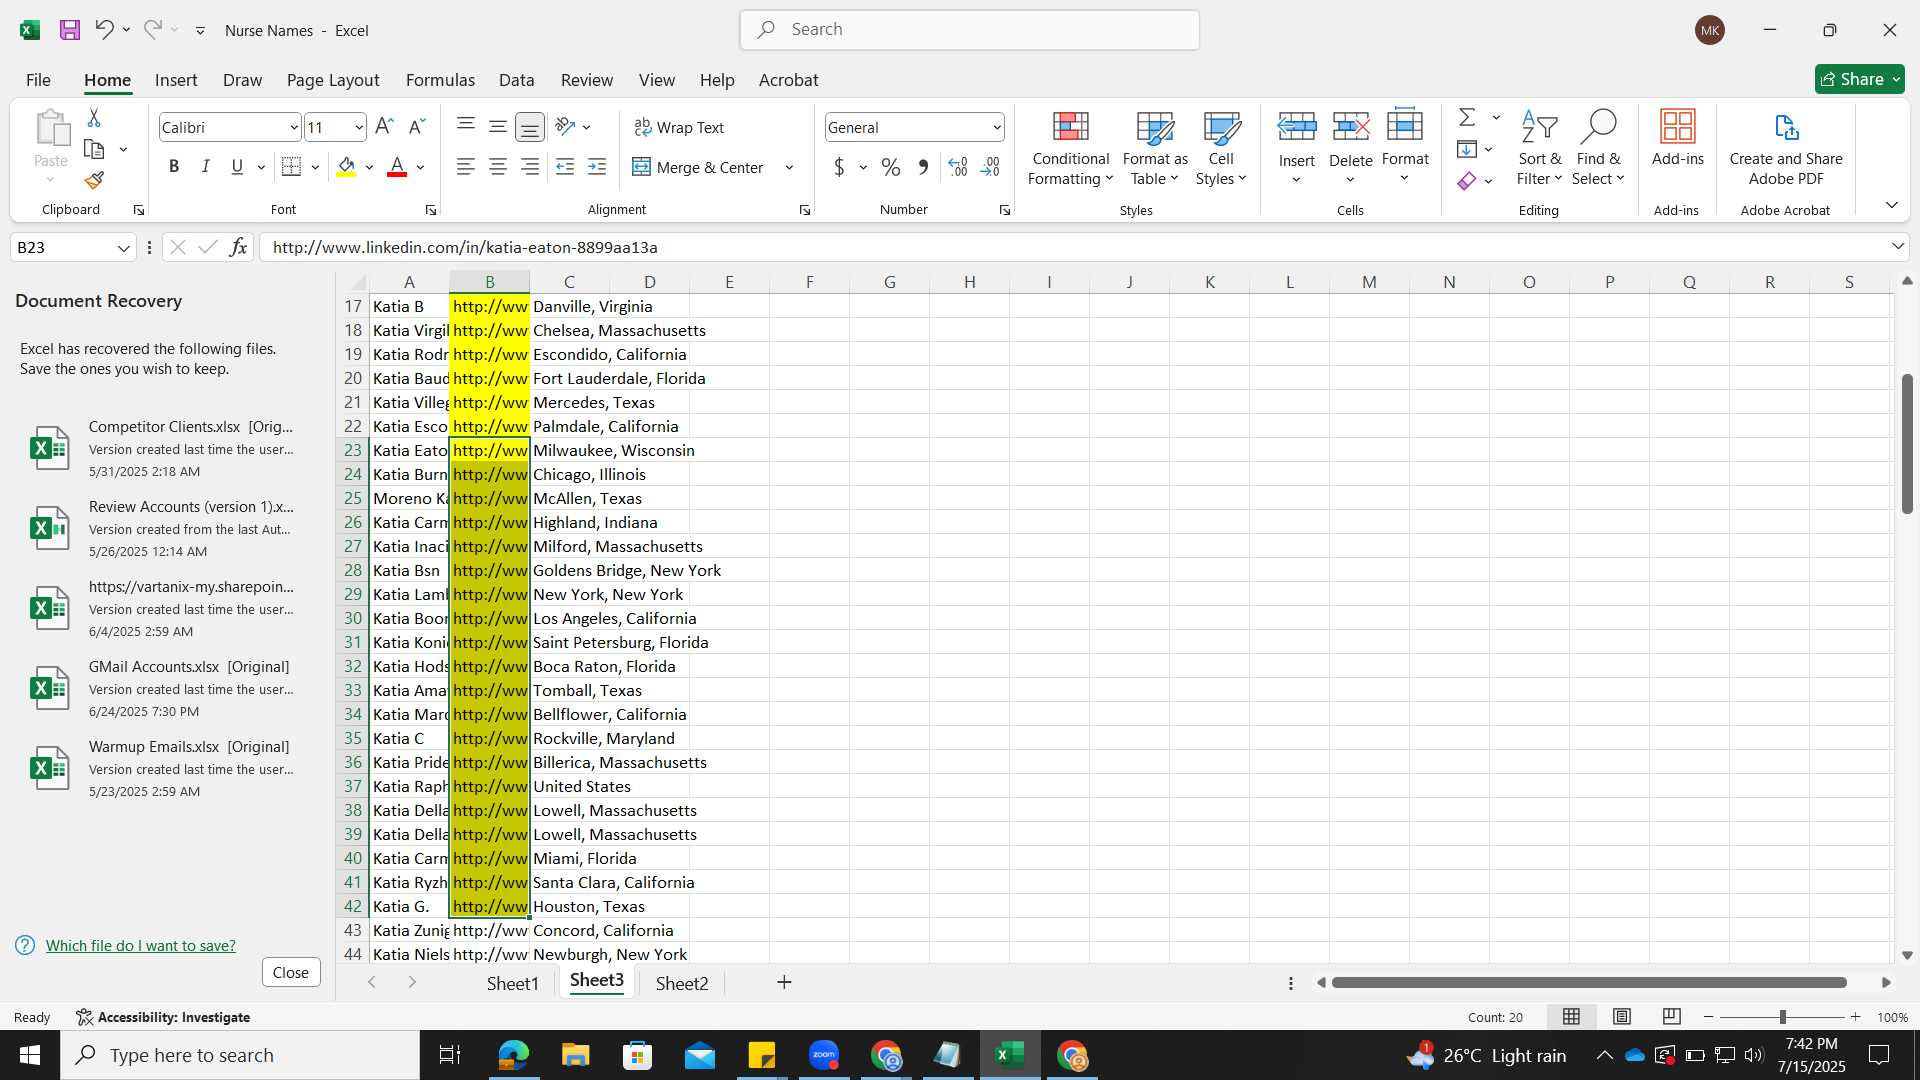1920x1080 pixels.
Task: Toggle Middle Align button
Action: tap(497, 127)
